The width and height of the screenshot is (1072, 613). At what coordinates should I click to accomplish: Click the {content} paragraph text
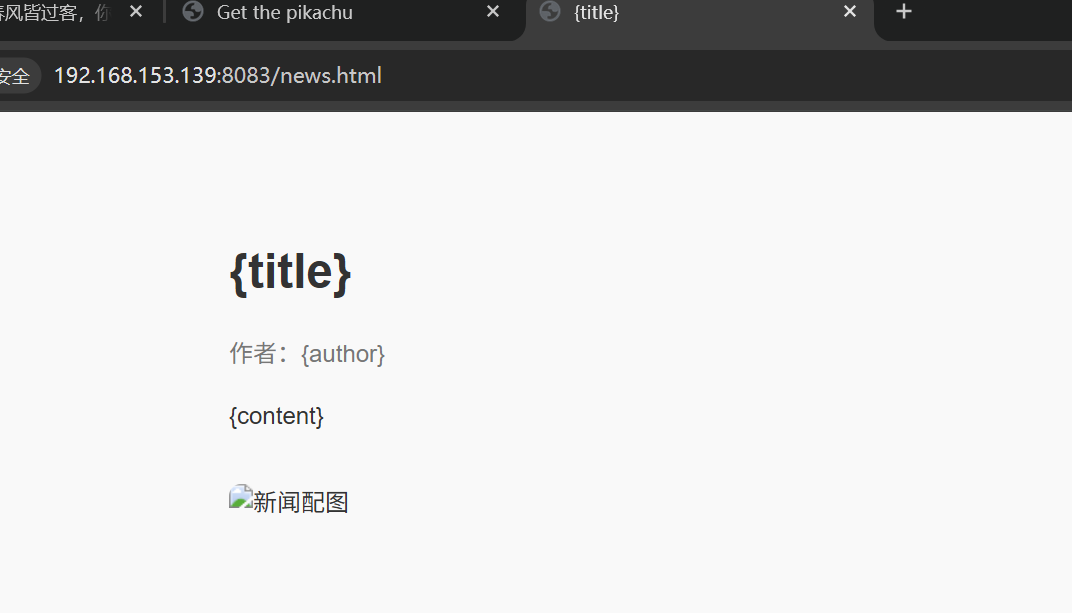point(276,416)
